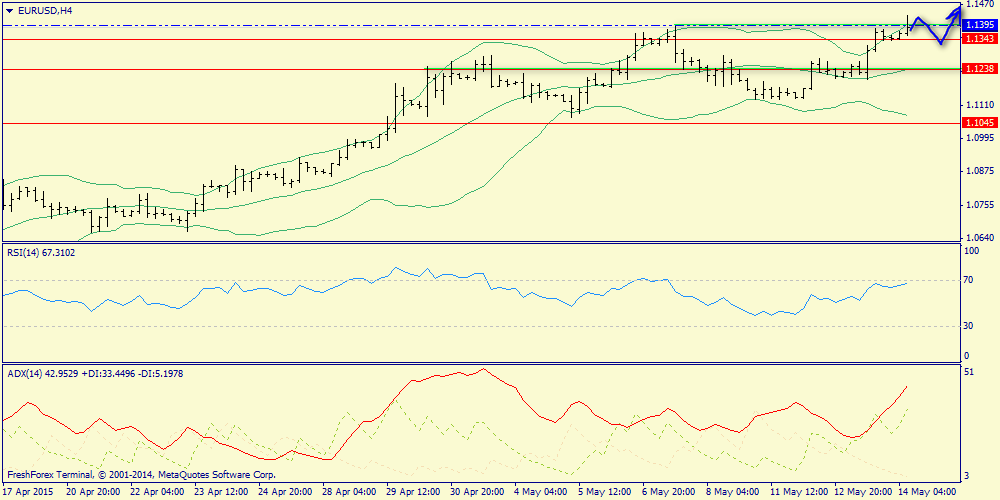Viewport: 1000px width, 500px height.
Task: Click the 1.1045 red price label
Action: click(978, 122)
